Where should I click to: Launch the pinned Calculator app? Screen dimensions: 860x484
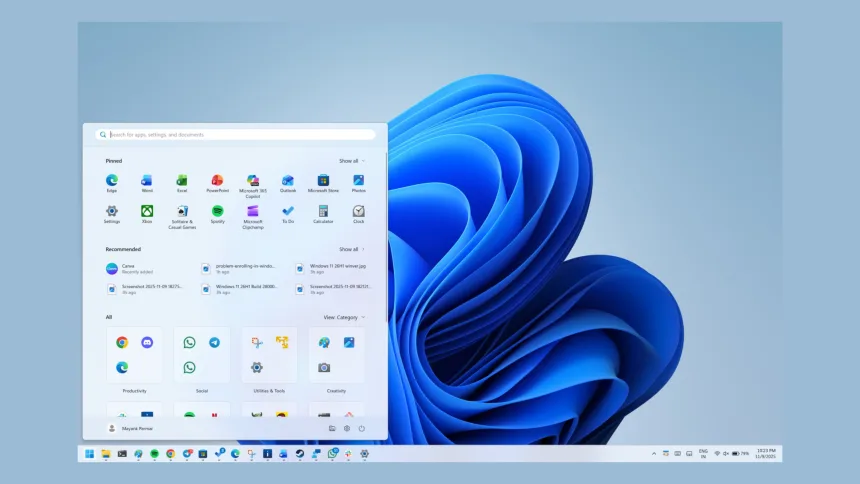pos(323,214)
